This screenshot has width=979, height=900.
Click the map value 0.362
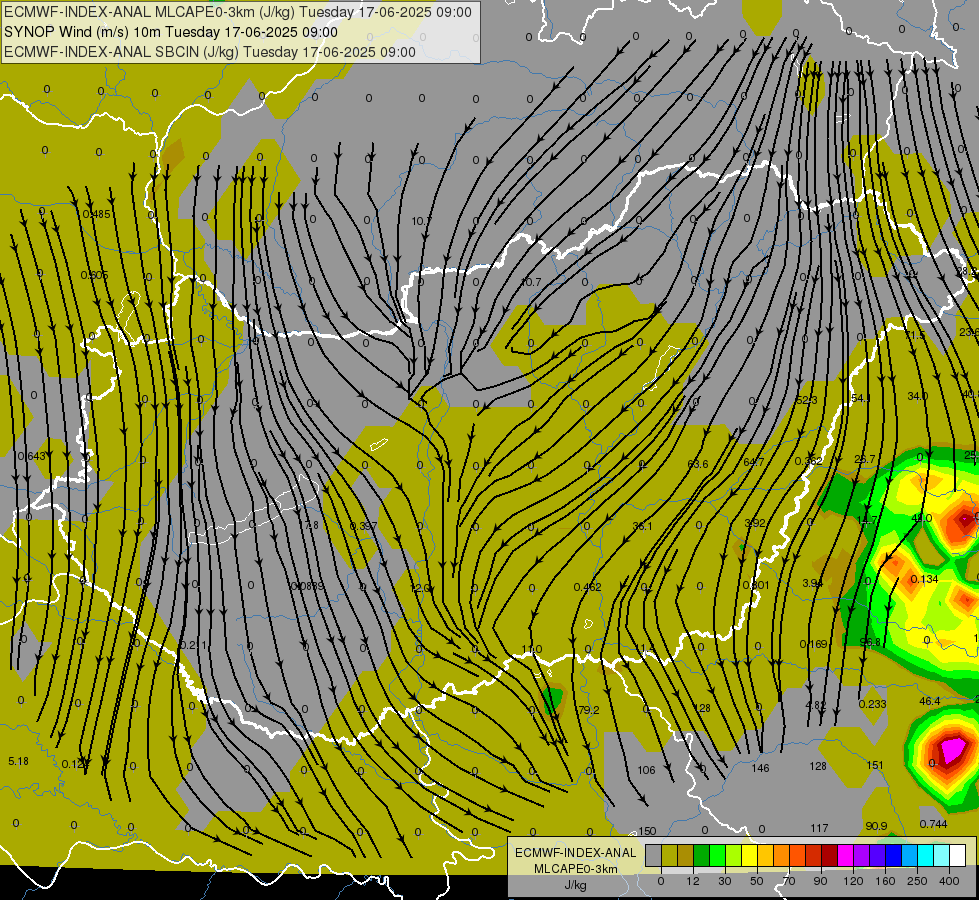[809, 462]
